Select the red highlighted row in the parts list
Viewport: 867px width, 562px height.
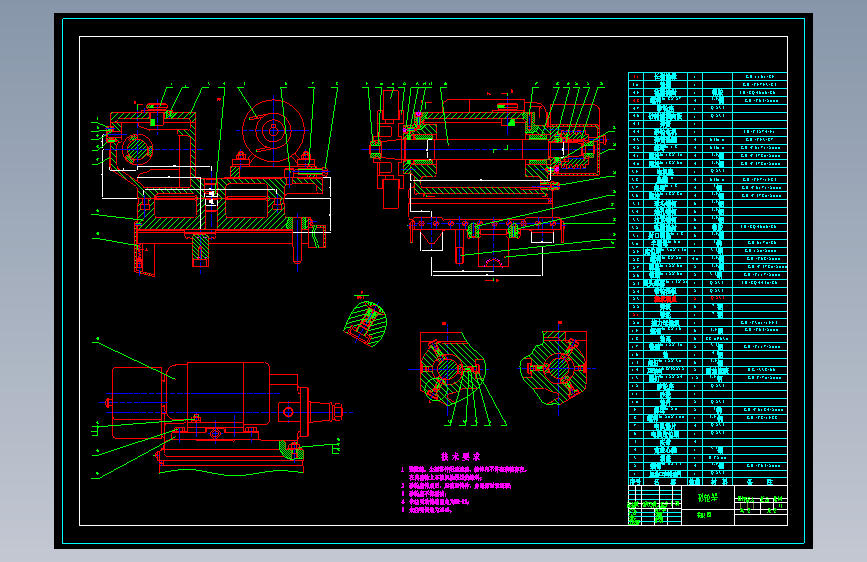click(x=708, y=299)
